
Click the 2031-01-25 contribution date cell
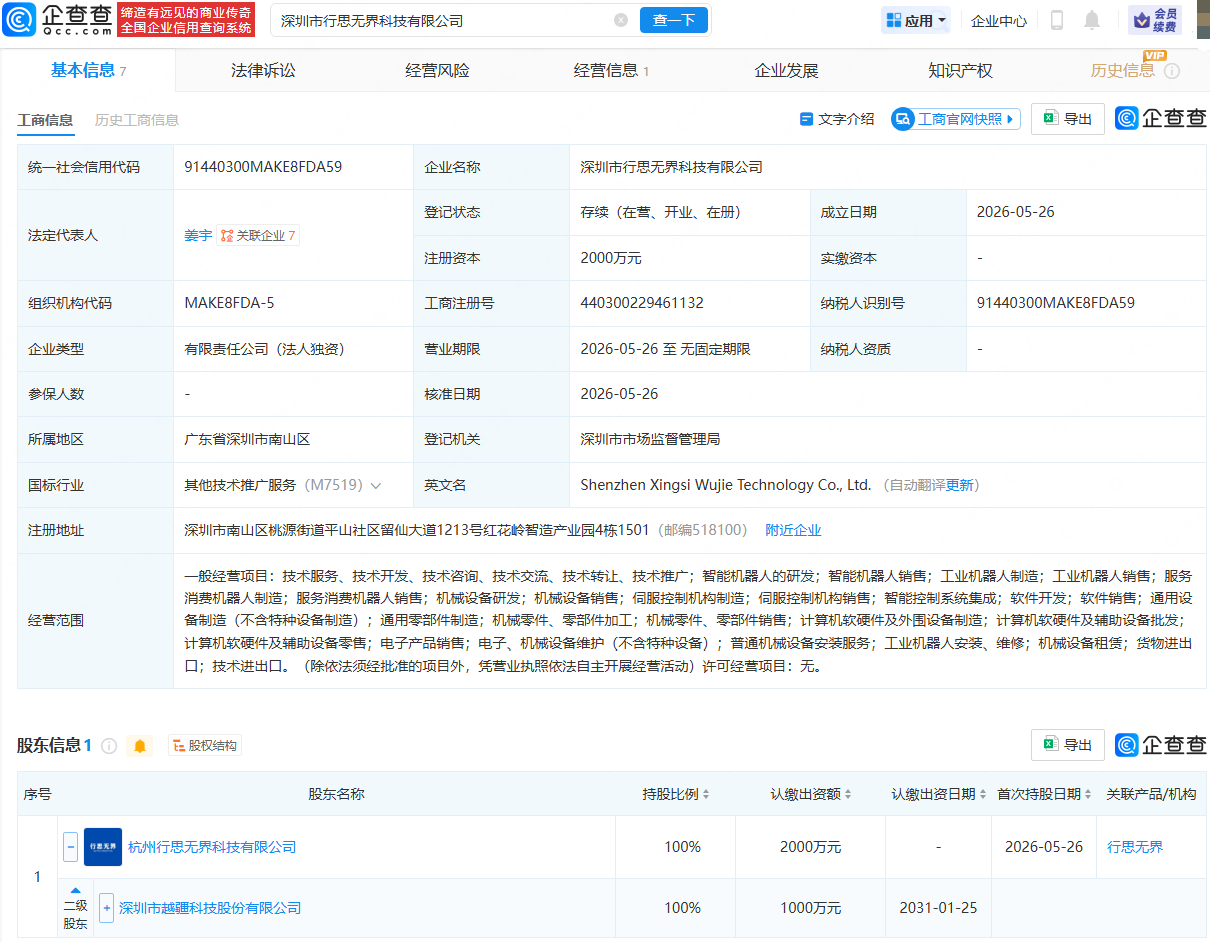939,908
